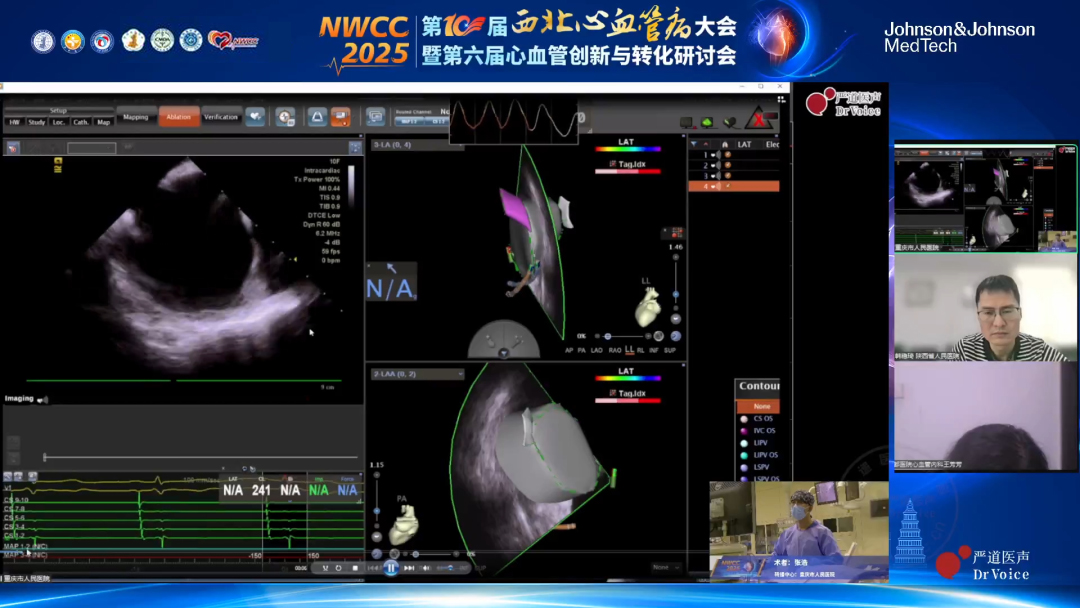Adjust the LA map transparency slider
Screen dimensions: 1080x608
(x=623, y=336)
